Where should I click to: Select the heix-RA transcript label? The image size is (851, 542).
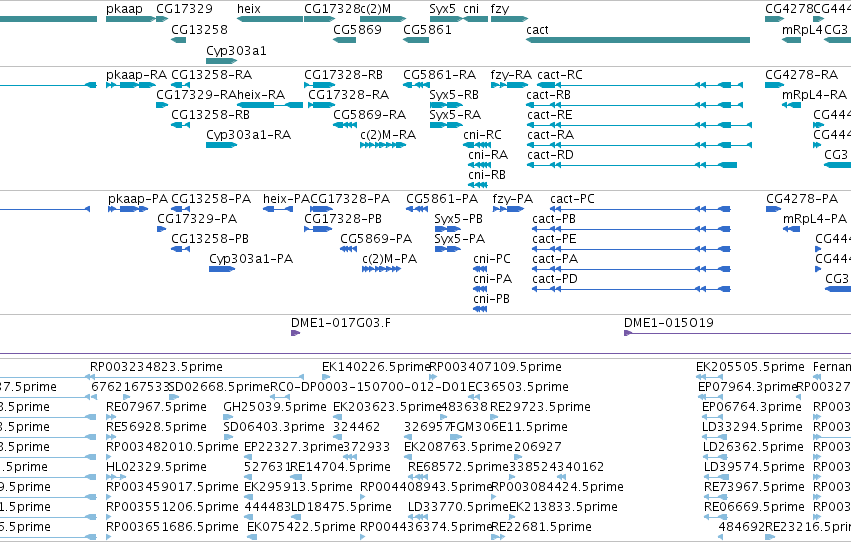click(261, 95)
